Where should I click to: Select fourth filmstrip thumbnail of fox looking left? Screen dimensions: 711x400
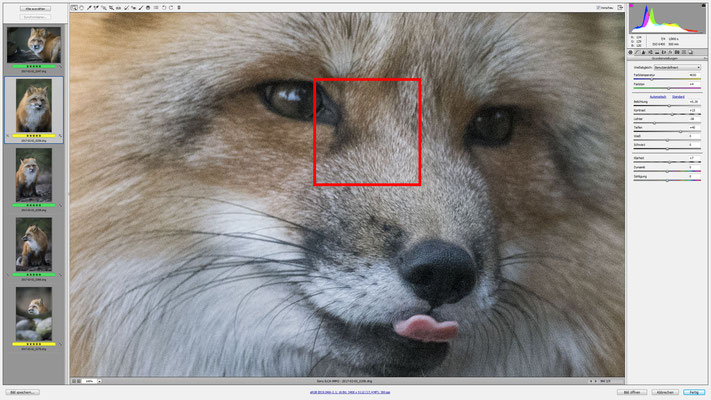pyautogui.click(x=34, y=244)
